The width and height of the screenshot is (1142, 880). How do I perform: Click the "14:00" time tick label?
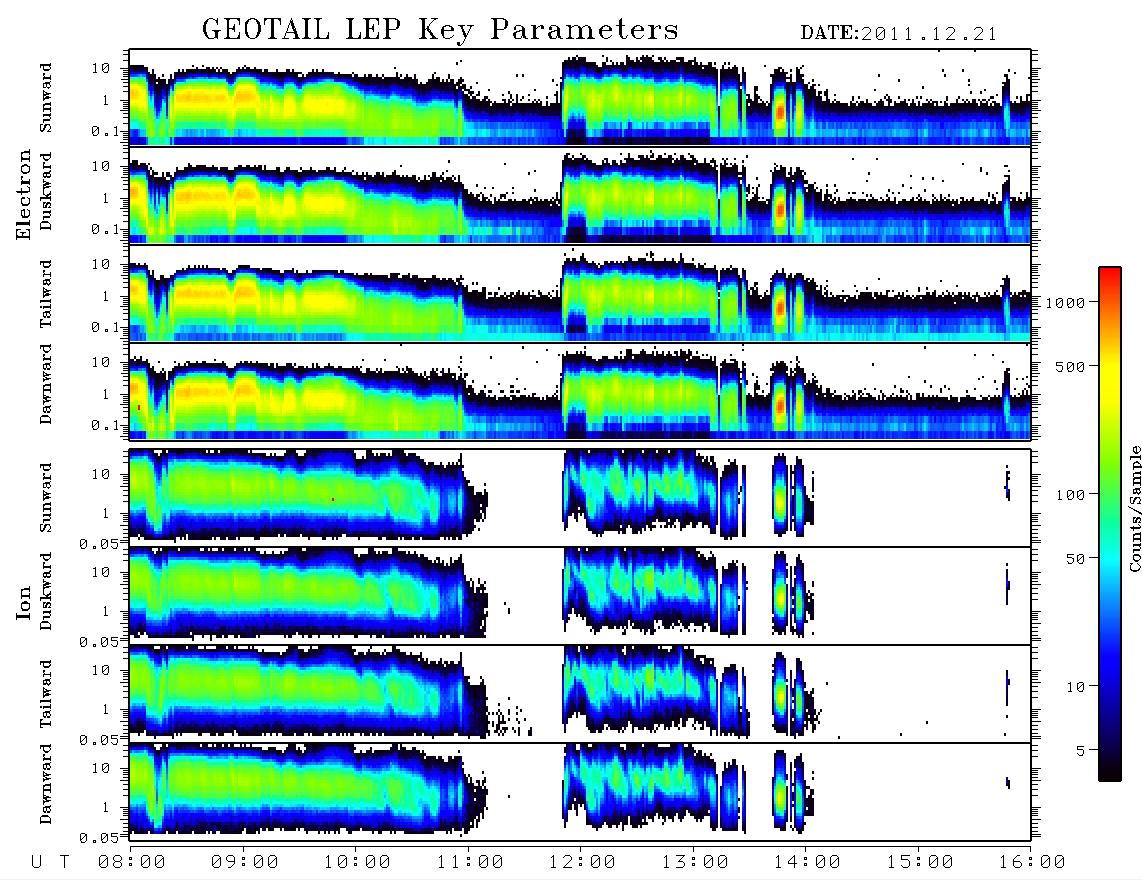(807, 862)
